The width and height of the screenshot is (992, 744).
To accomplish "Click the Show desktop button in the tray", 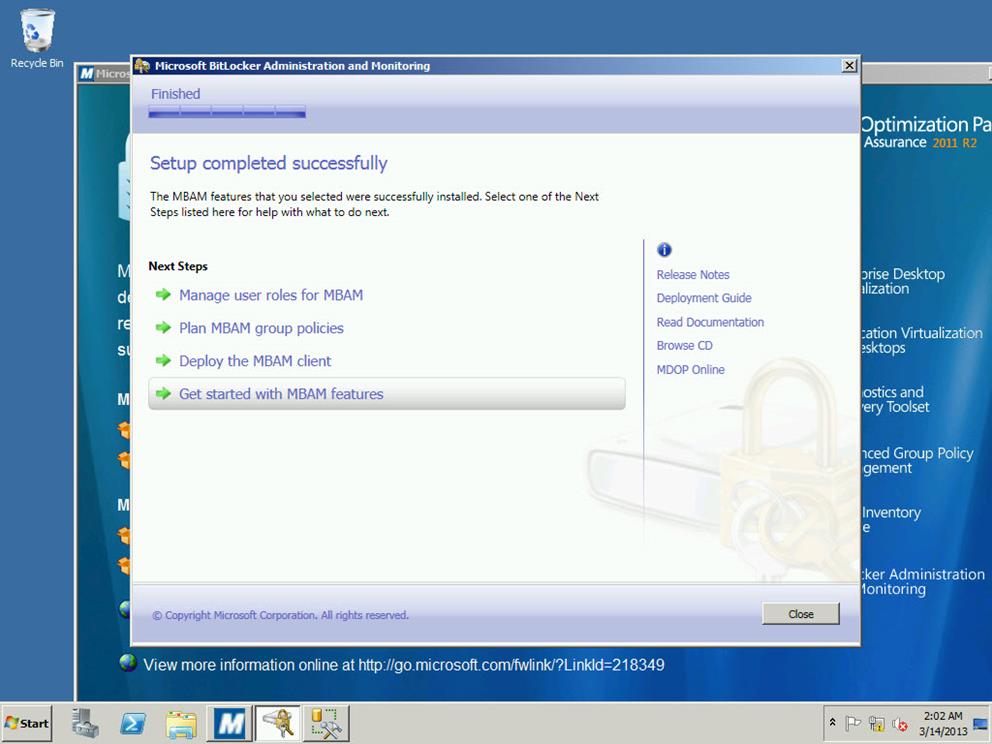I will 982,723.
